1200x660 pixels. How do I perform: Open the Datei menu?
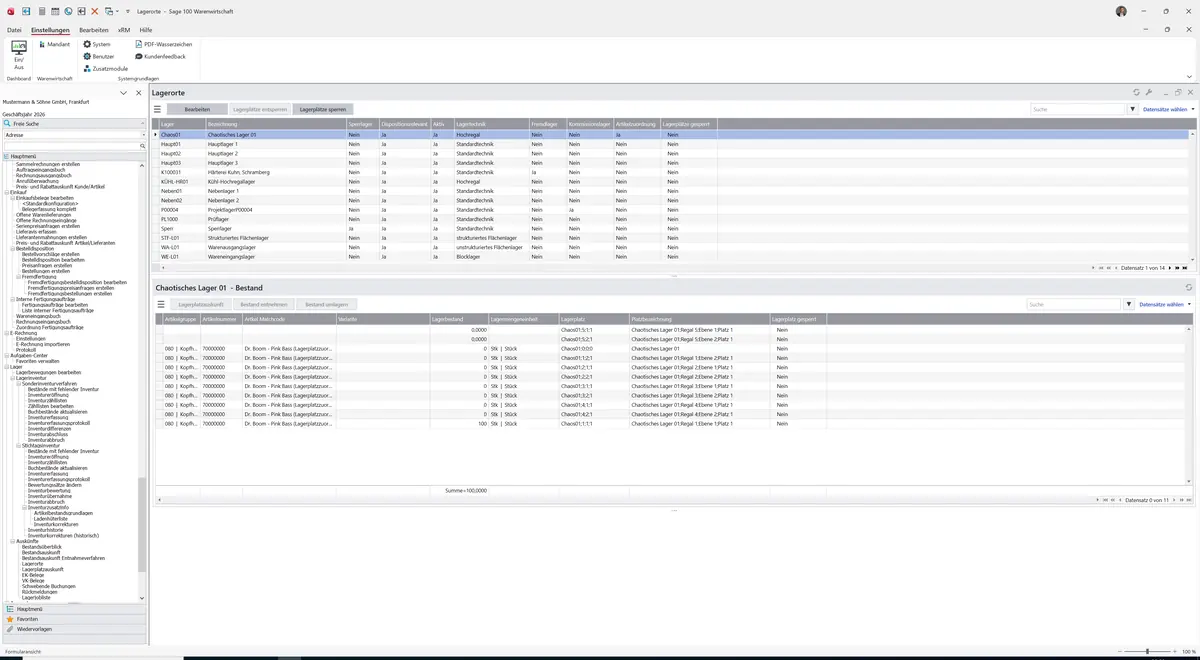14,30
